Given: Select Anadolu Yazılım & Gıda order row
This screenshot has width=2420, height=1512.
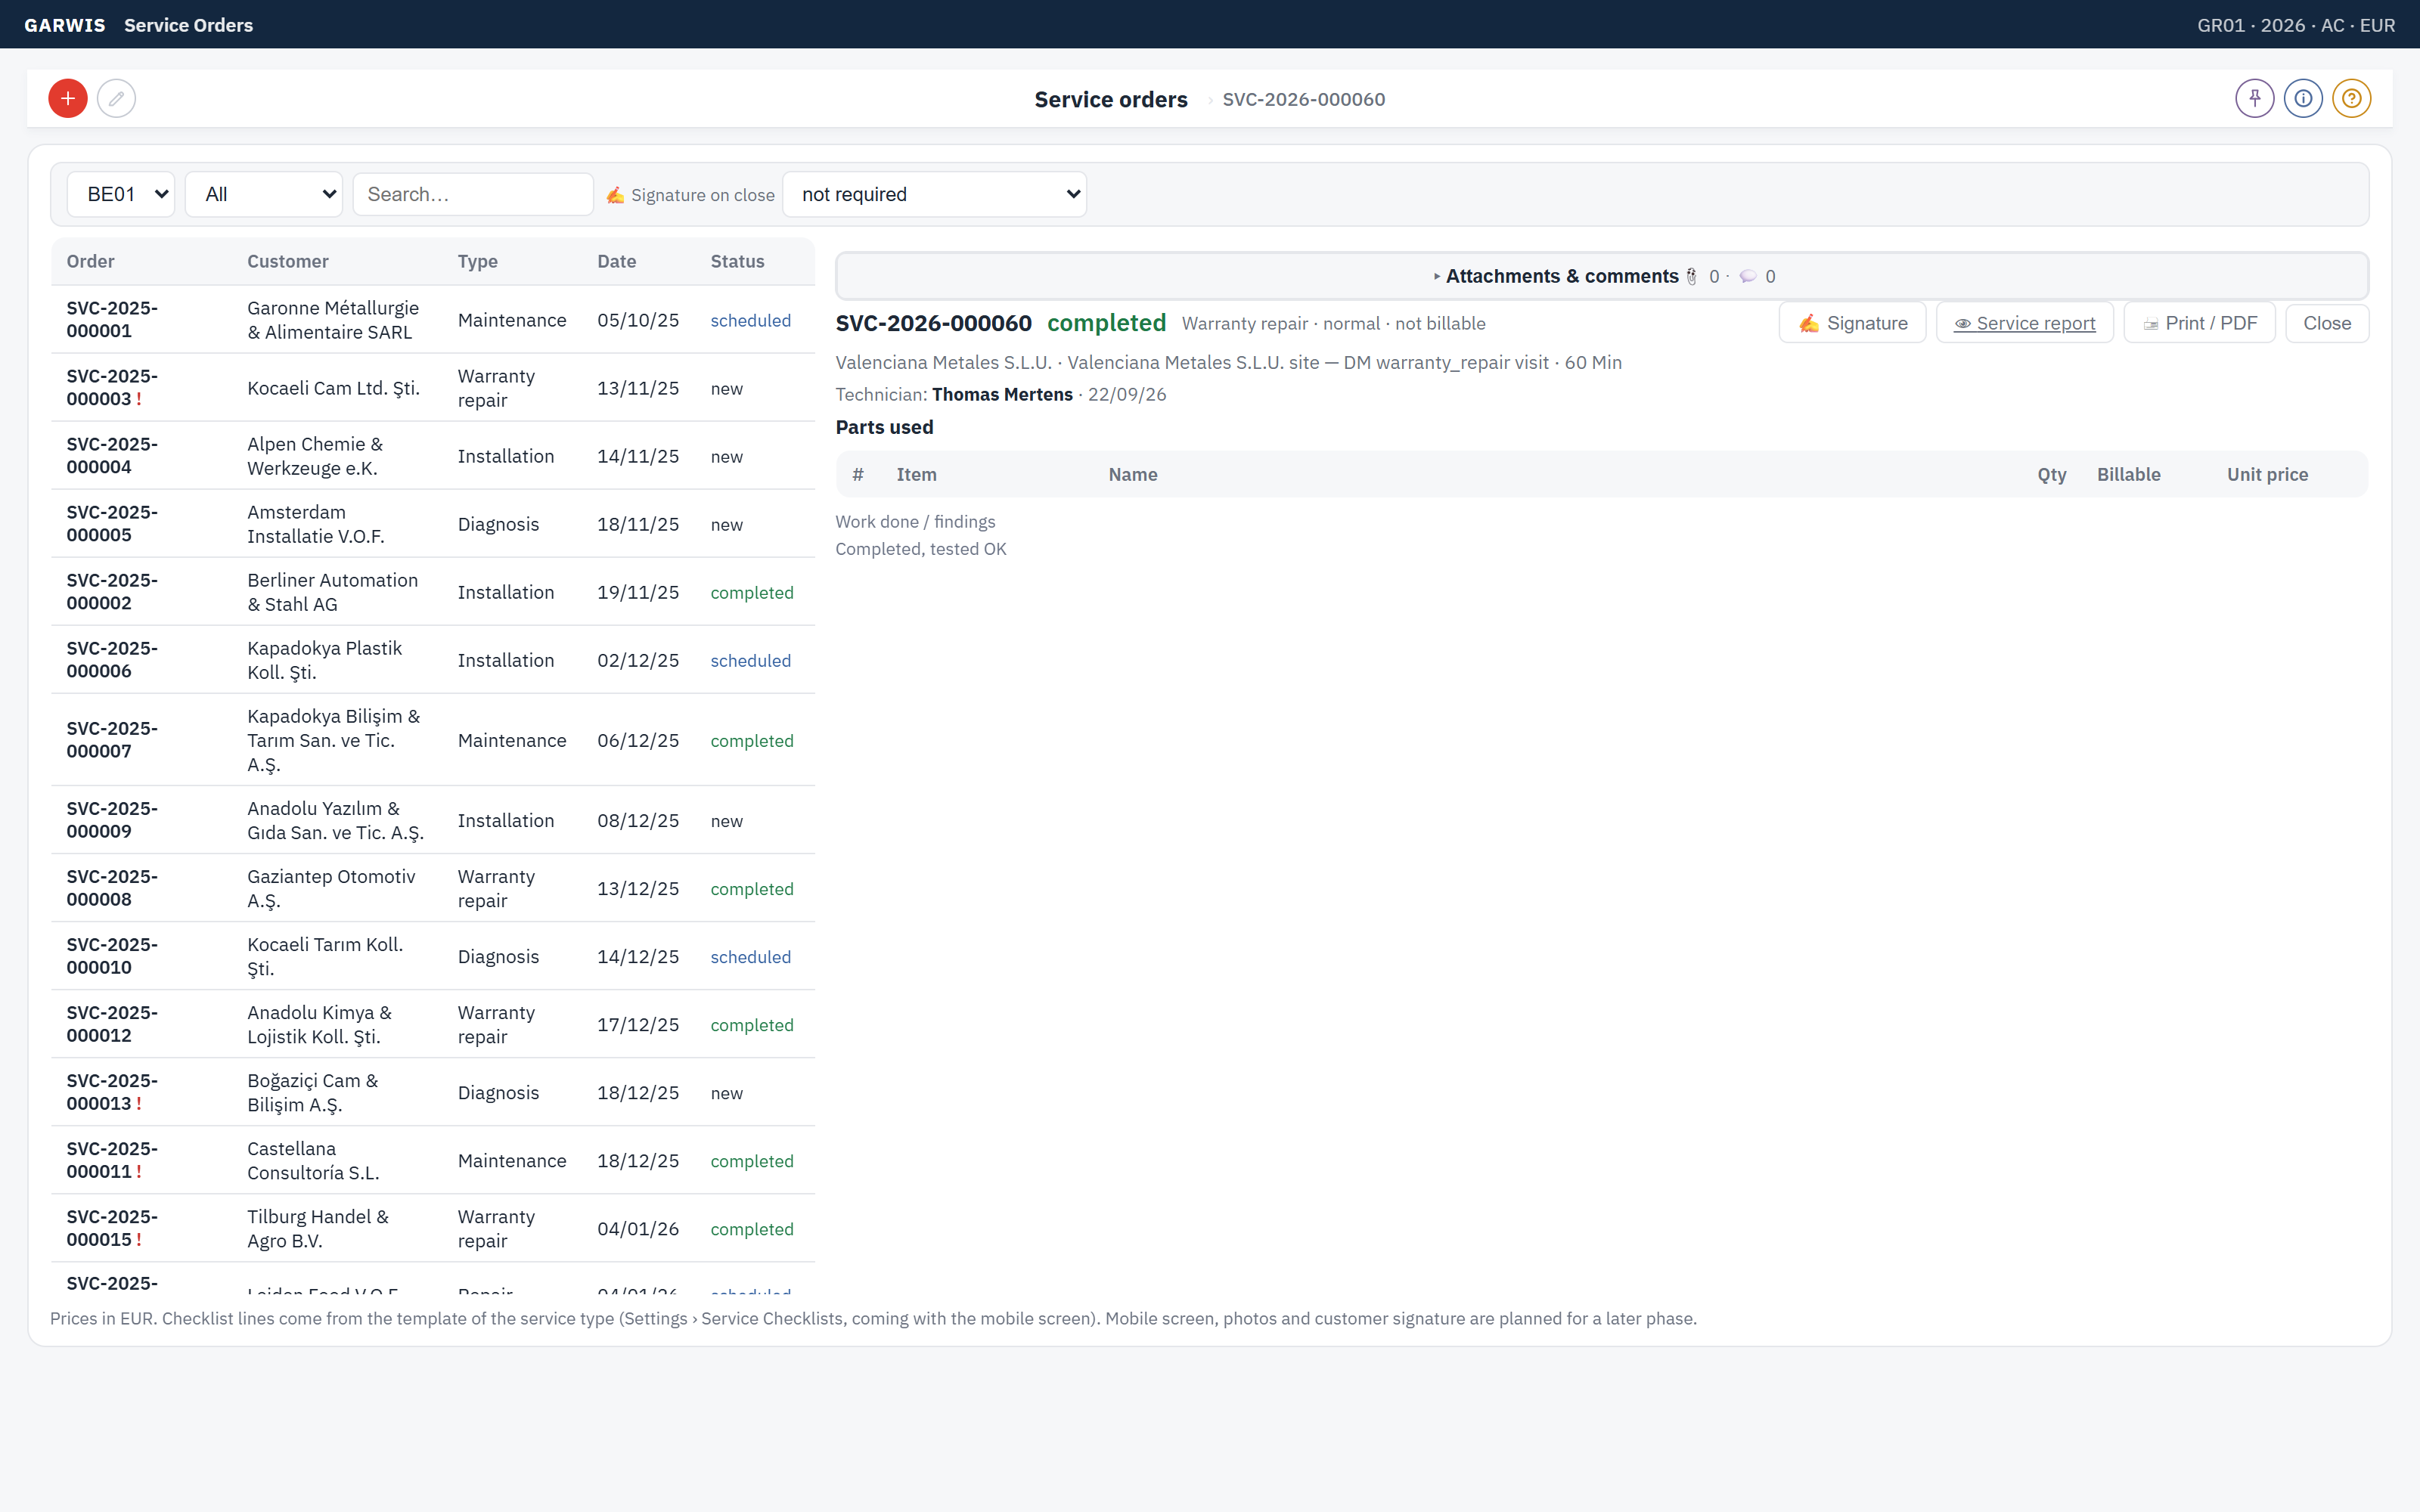Looking at the screenshot, I should (433, 820).
